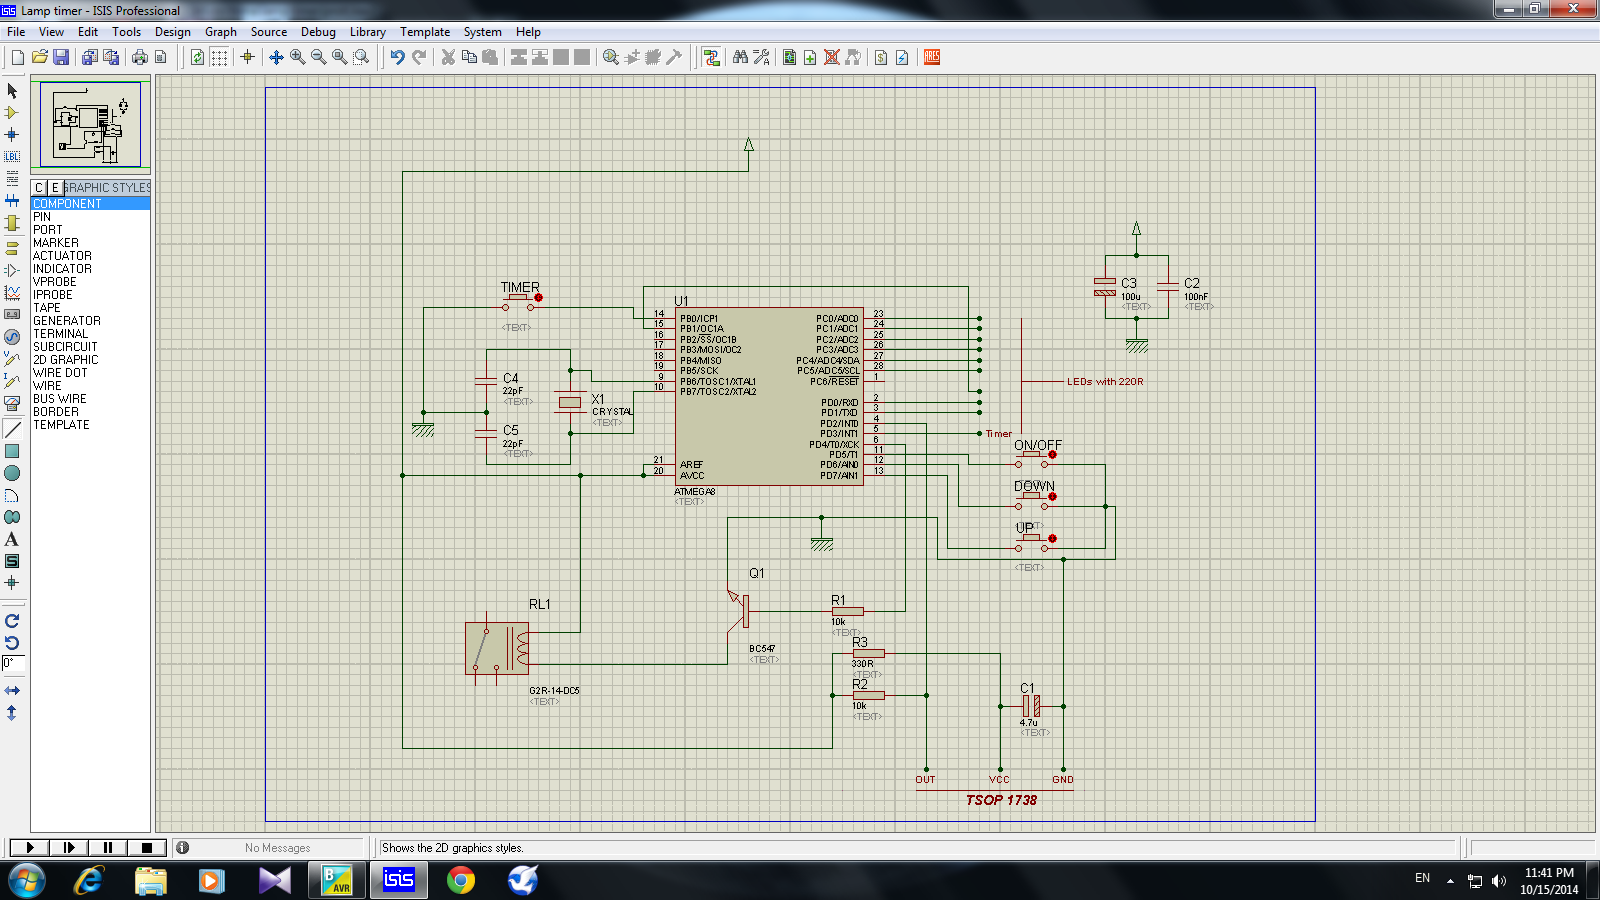Flip selection with the horizontal mirror icon
The width and height of the screenshot is (1600, 900).
12,691
